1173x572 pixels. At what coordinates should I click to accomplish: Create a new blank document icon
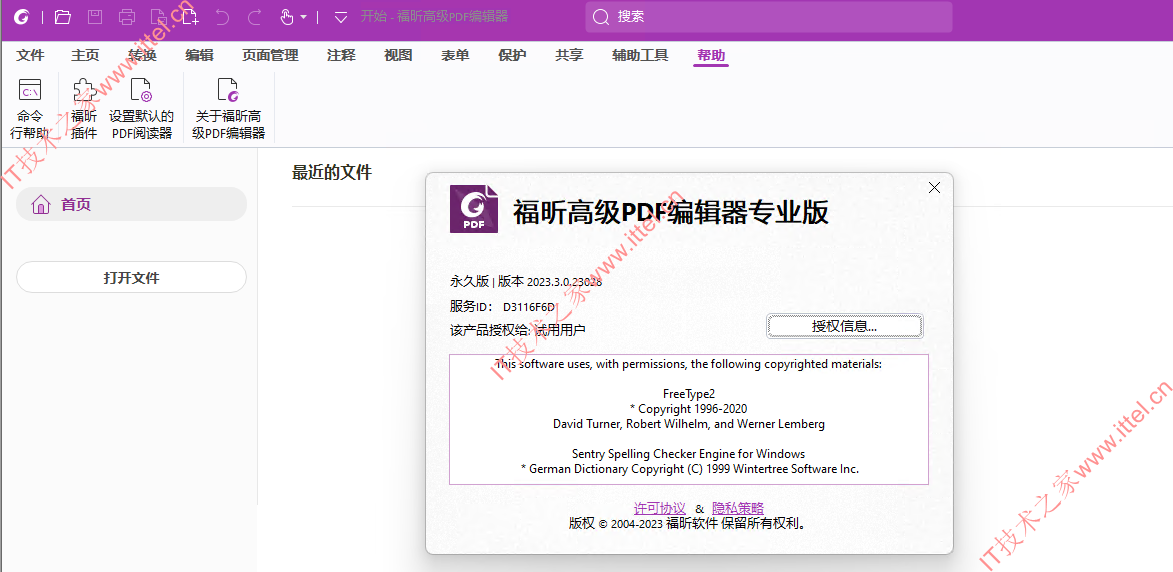click(x=190, y=16)
